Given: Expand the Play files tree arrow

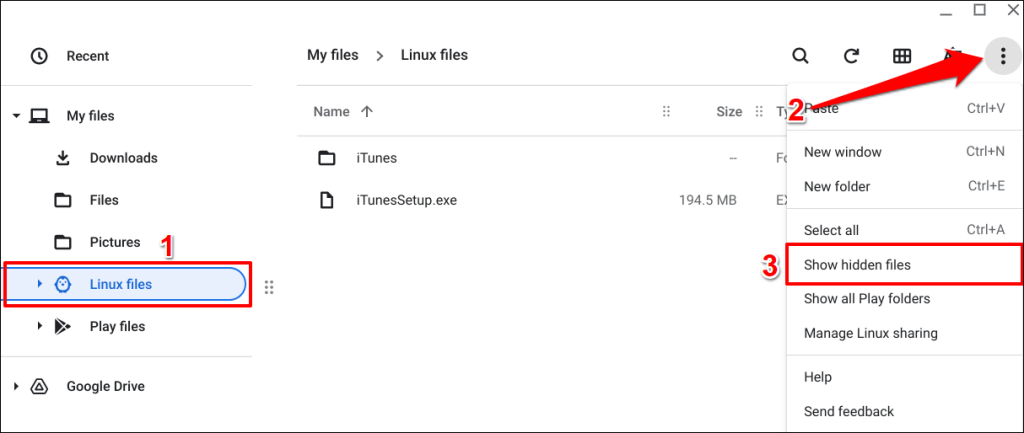Looking at the screenshot, I should 40,326.
